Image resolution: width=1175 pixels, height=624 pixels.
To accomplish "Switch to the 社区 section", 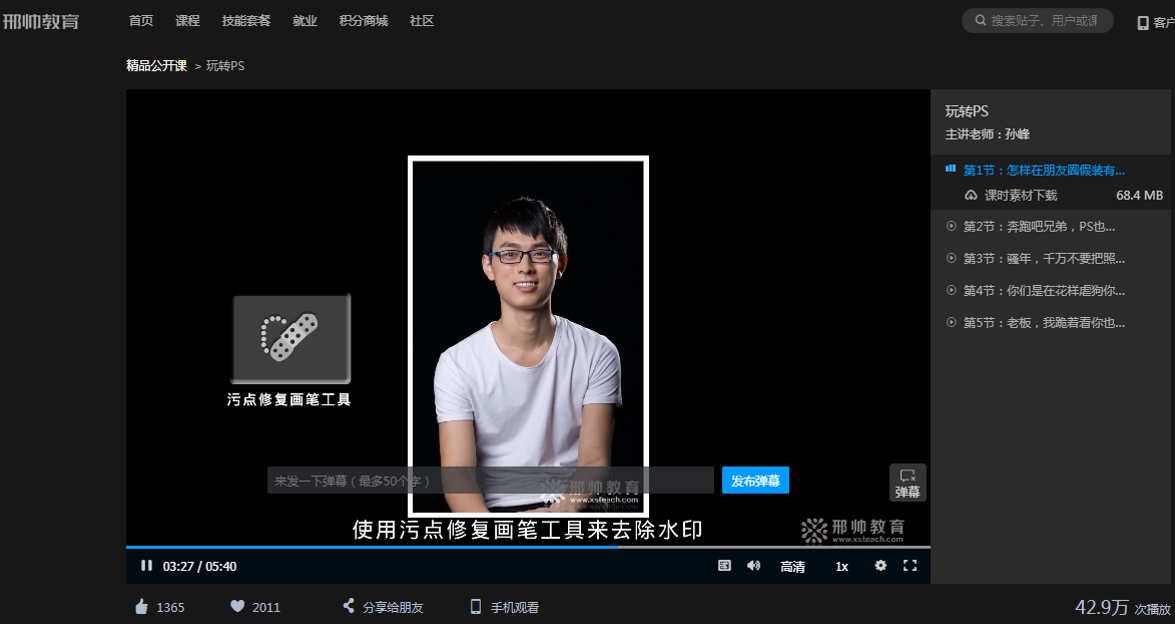I will click(x=421, y=20).
